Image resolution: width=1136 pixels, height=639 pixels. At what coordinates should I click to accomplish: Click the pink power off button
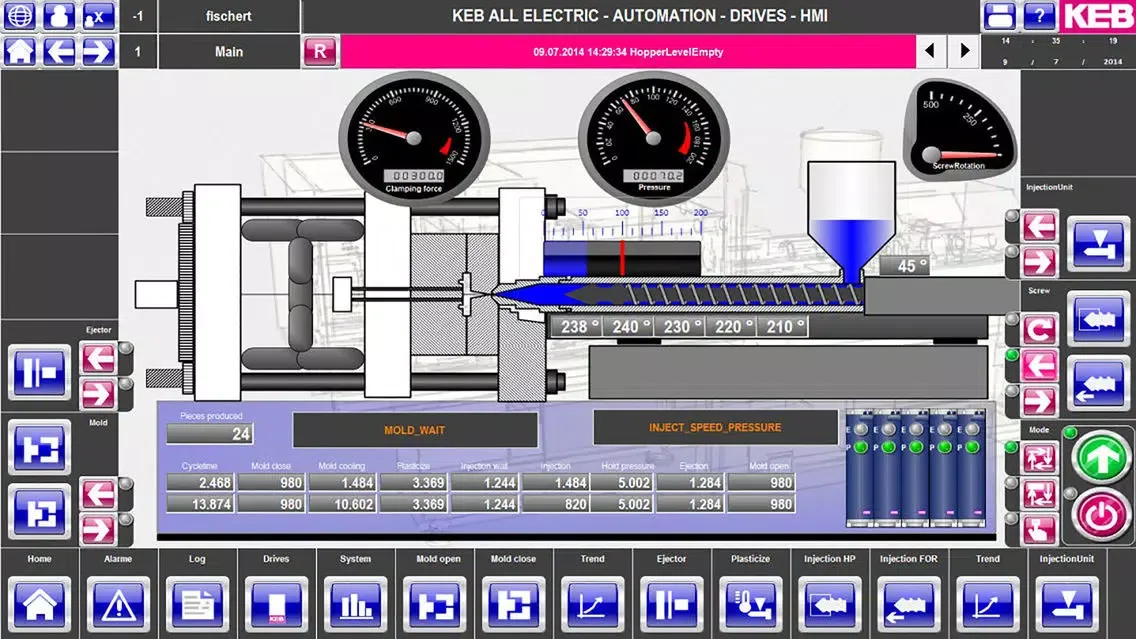click(1101, 514)
